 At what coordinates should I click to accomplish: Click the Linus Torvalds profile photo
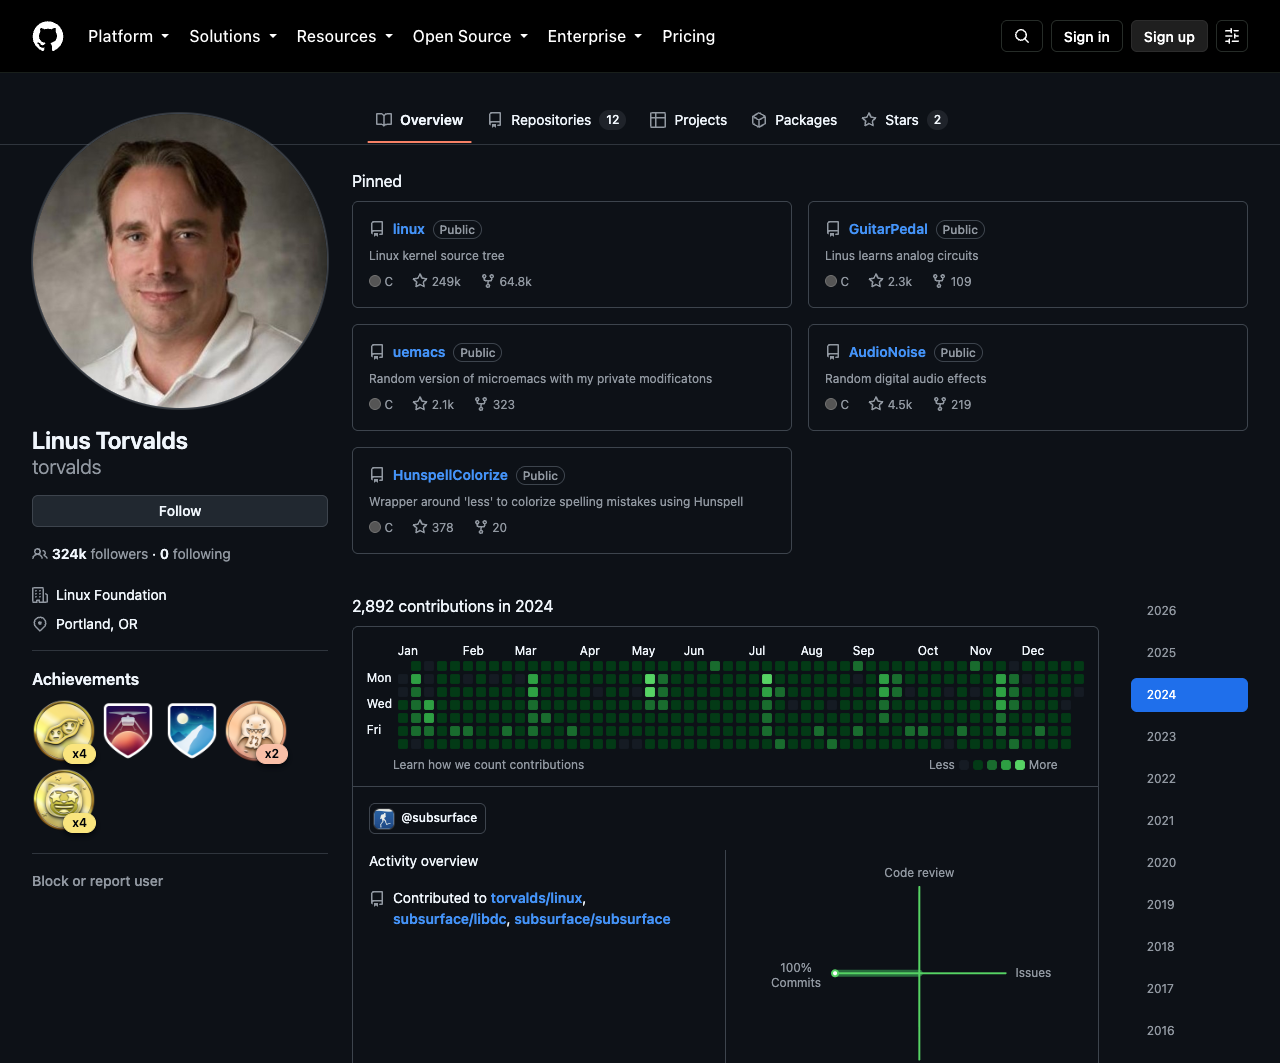click(180, 260)
